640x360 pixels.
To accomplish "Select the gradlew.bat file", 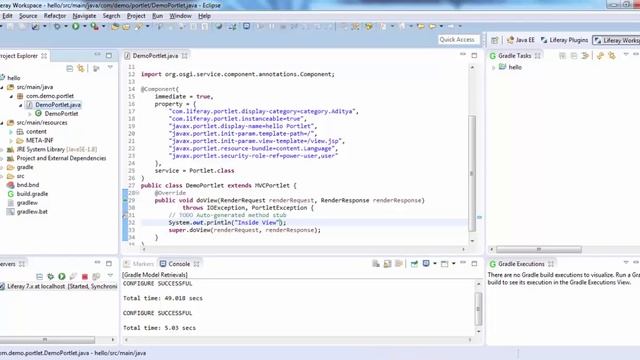I will click(32, 212).
